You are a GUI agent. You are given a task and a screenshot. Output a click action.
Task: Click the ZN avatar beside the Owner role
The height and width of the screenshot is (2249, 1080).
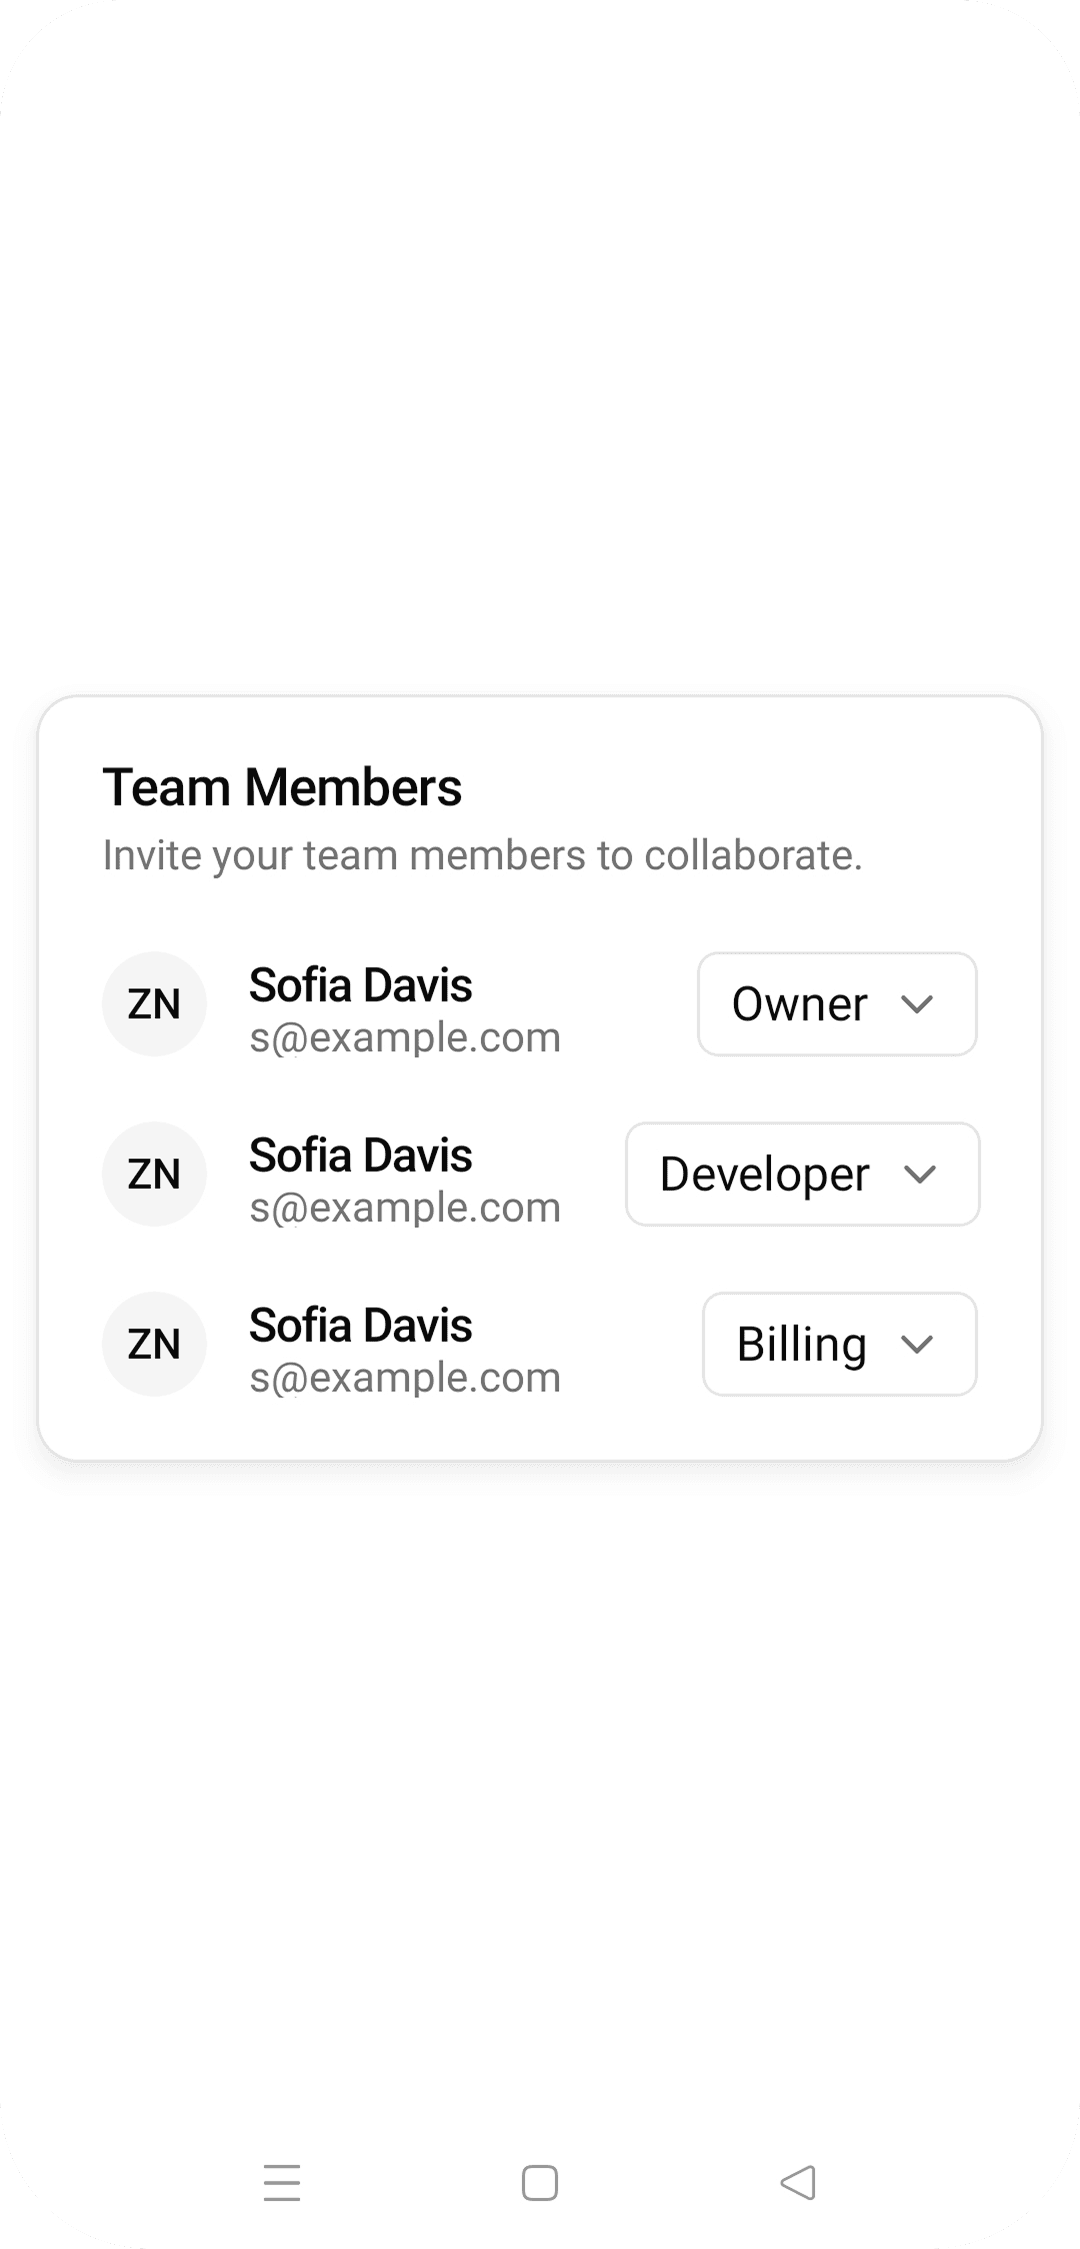[x=154, y=1004]
